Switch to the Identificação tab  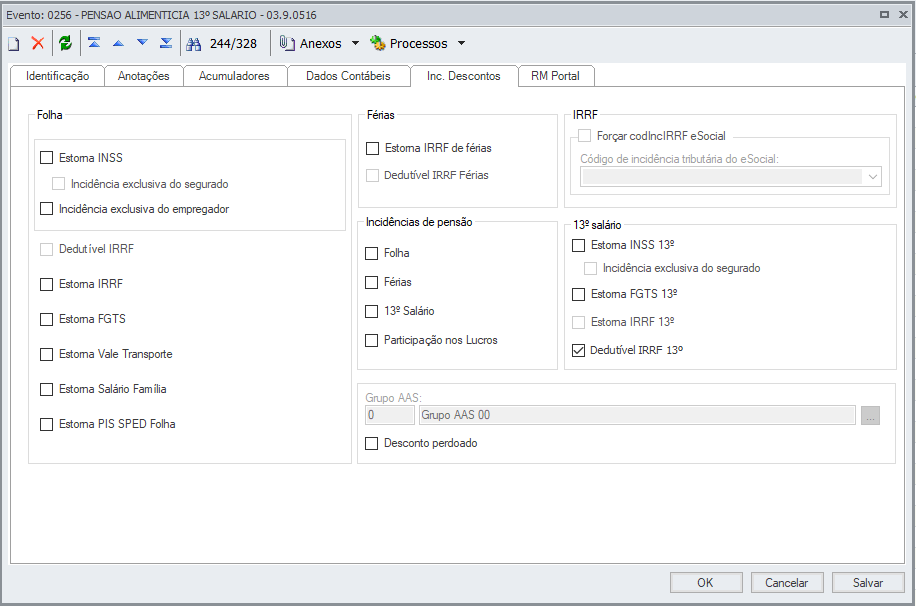click(57, 76)
